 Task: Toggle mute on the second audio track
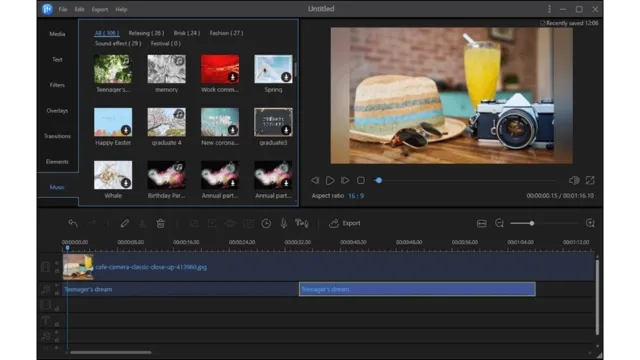57,333
